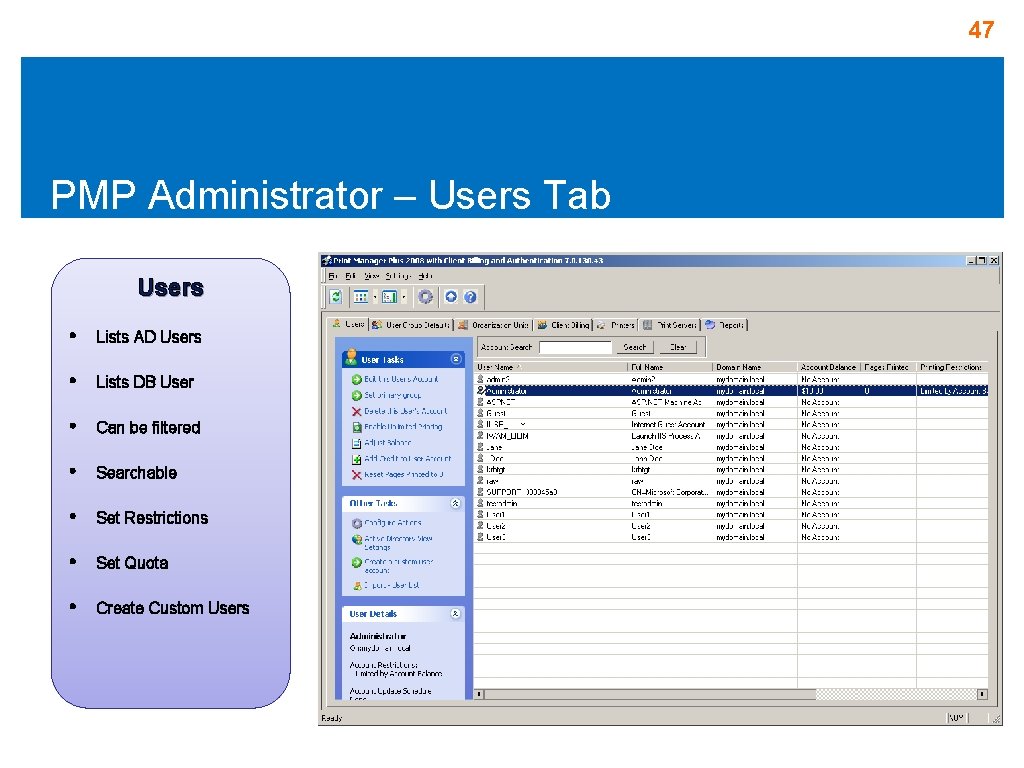
Task: Open the View menu
Action: 371,276
